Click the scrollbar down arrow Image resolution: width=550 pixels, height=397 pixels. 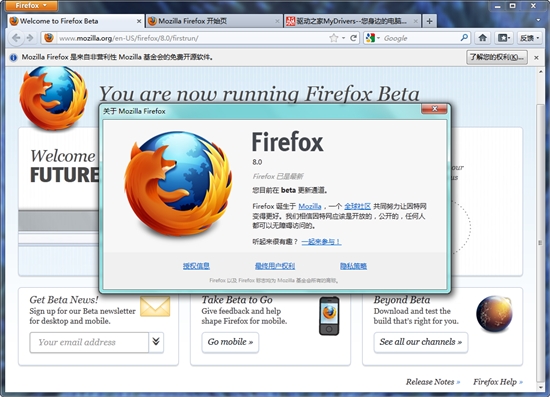tap(541, 388)
